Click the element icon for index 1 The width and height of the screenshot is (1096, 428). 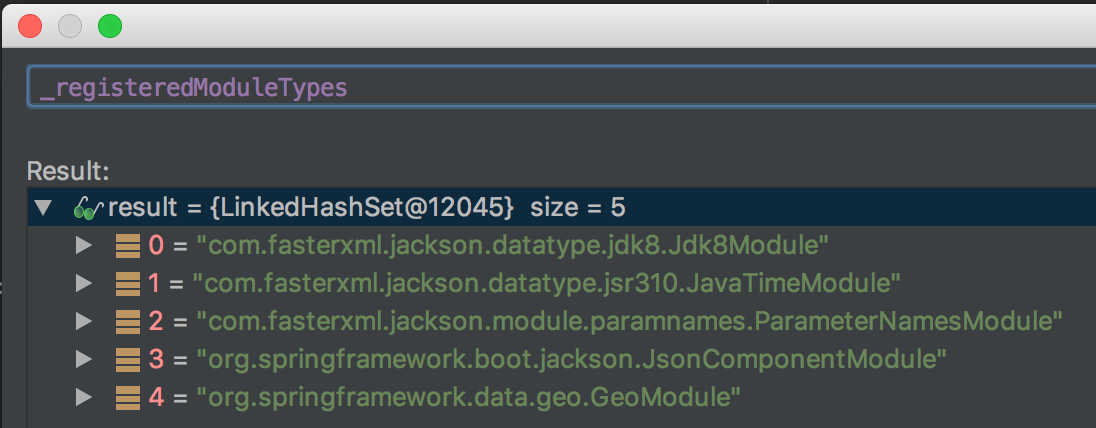click(x=127, y=283)
